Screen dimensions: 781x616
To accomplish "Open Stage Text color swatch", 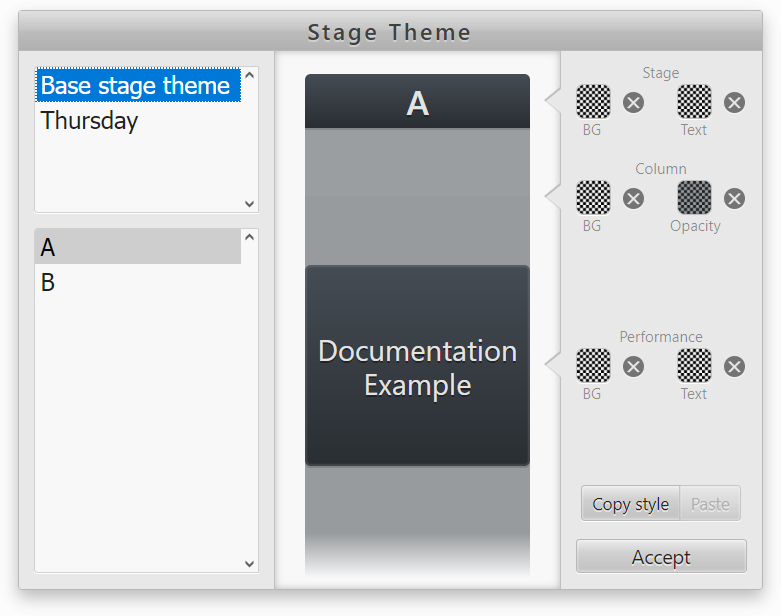I will 694,101.
